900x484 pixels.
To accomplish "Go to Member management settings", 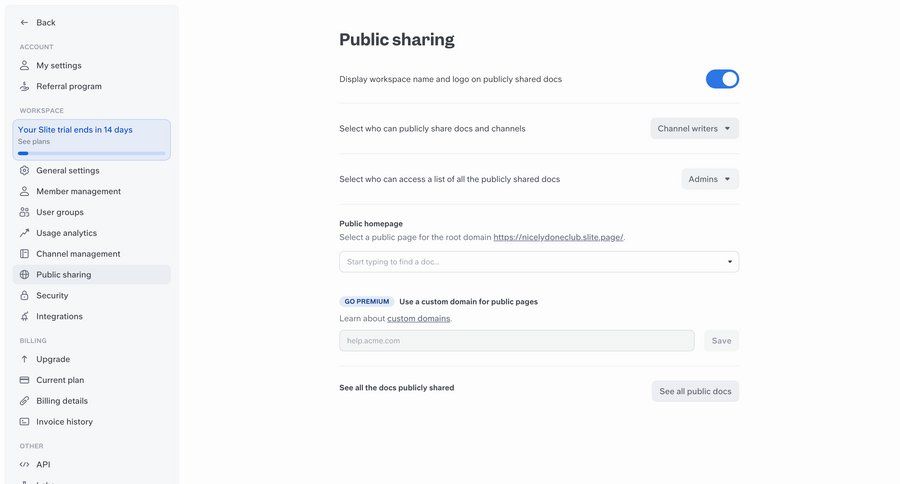I will (78, 191).
